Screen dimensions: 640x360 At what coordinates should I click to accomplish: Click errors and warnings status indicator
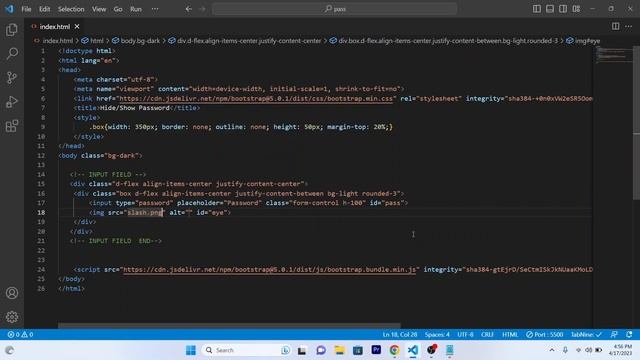point(20,334)
